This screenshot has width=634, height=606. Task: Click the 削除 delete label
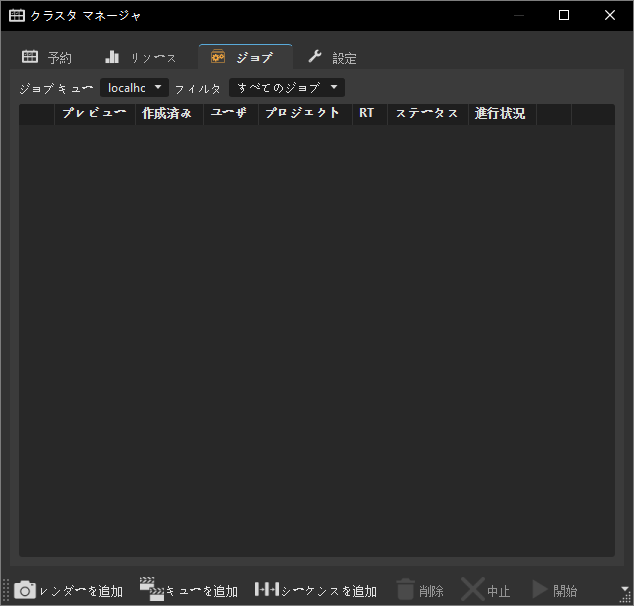pyautogui.click(x=431, y=591)
